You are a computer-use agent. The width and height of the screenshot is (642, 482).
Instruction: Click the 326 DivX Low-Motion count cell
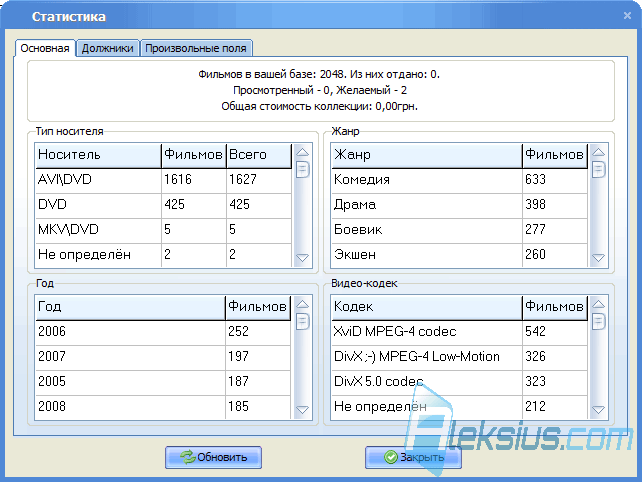click(555, 357)
